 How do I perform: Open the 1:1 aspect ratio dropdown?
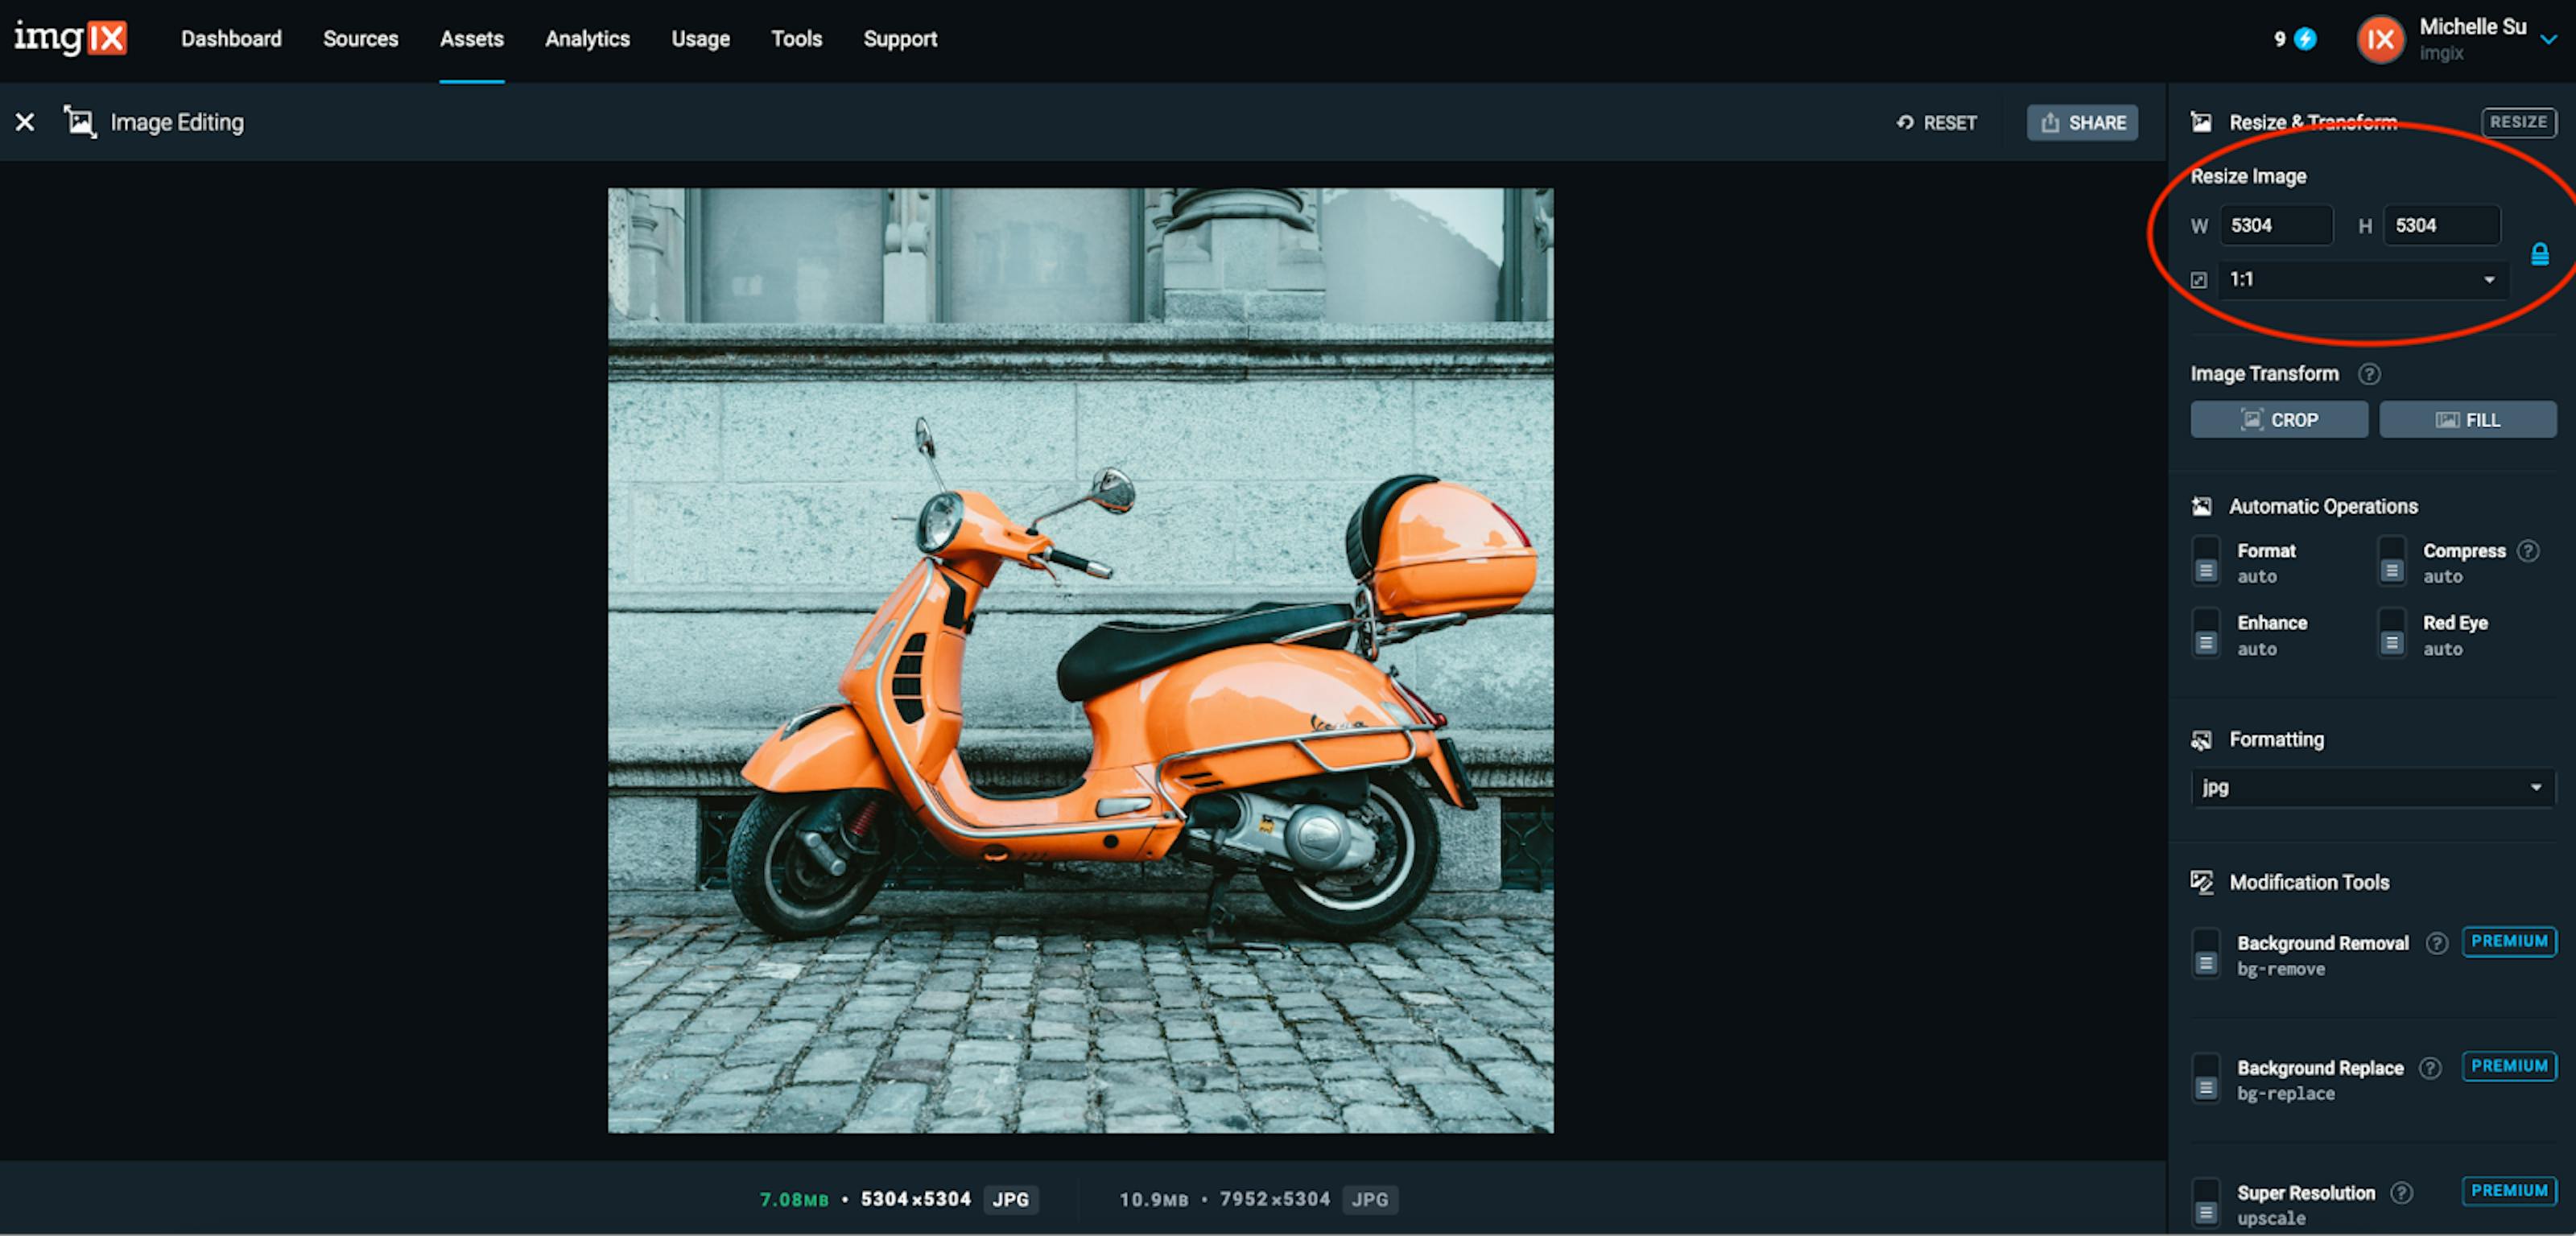[x=2364, y=280]
